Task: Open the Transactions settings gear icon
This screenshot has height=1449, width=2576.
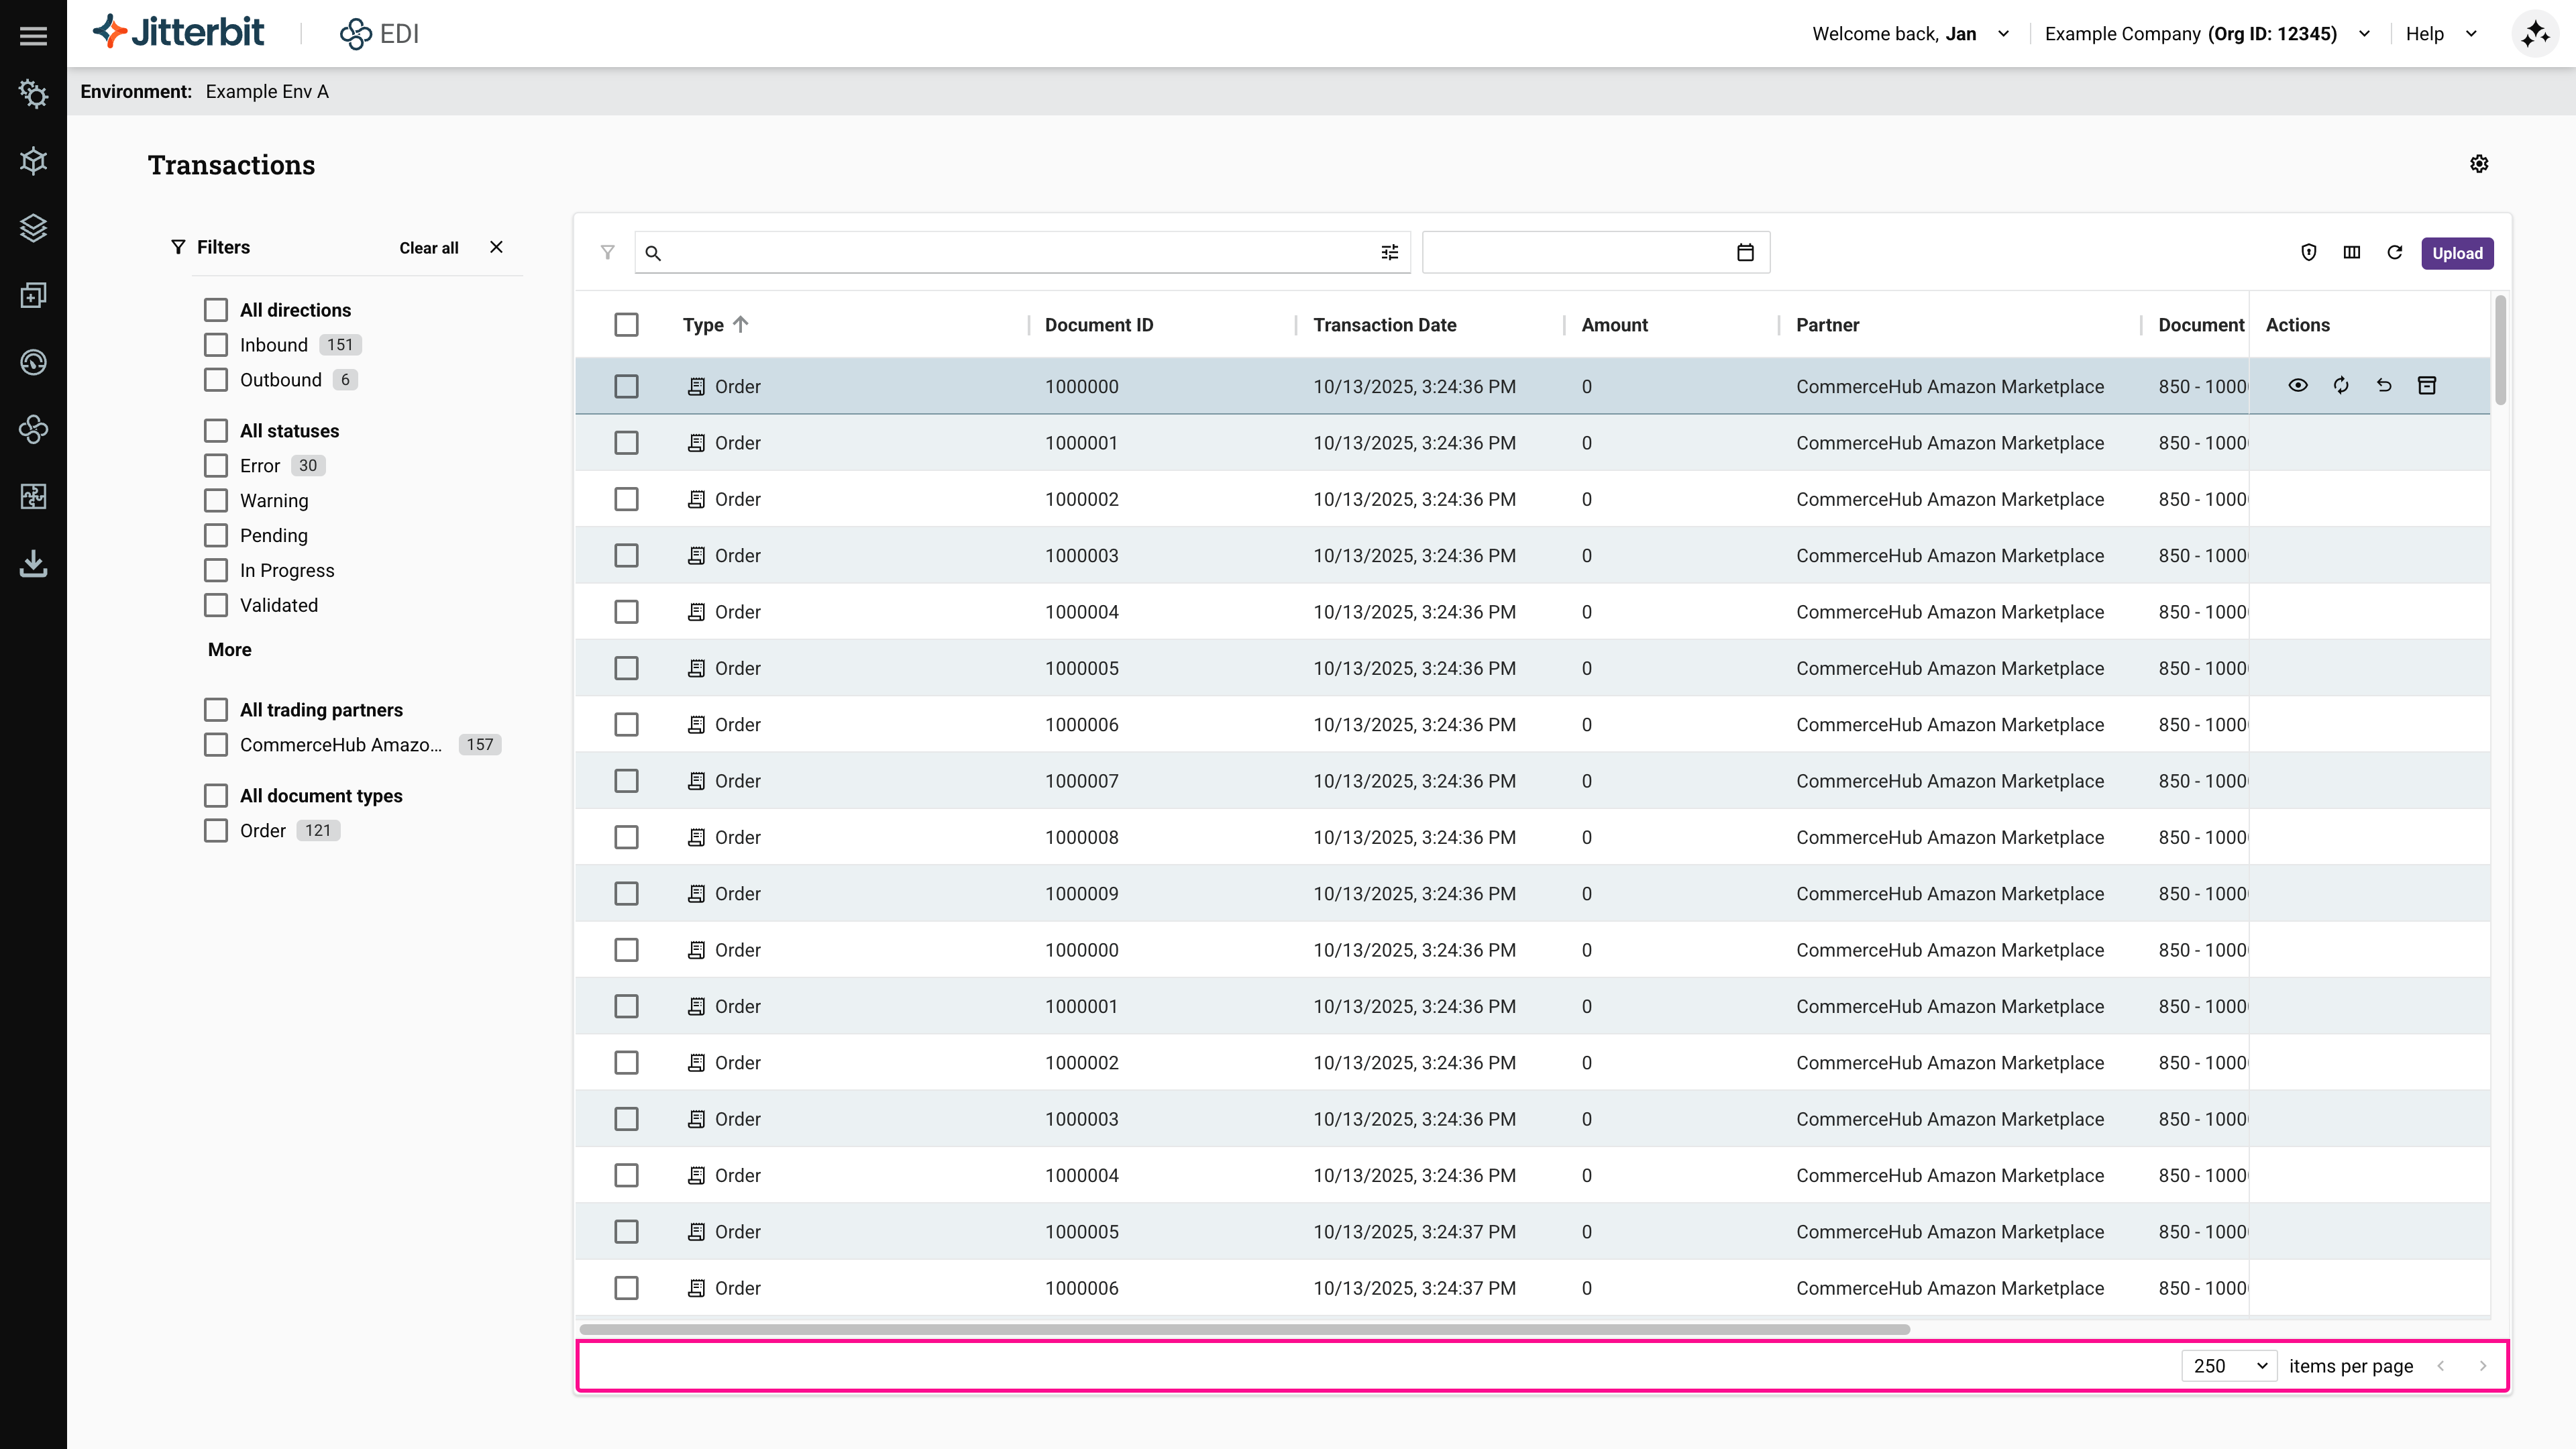Action: (2479, 164)
